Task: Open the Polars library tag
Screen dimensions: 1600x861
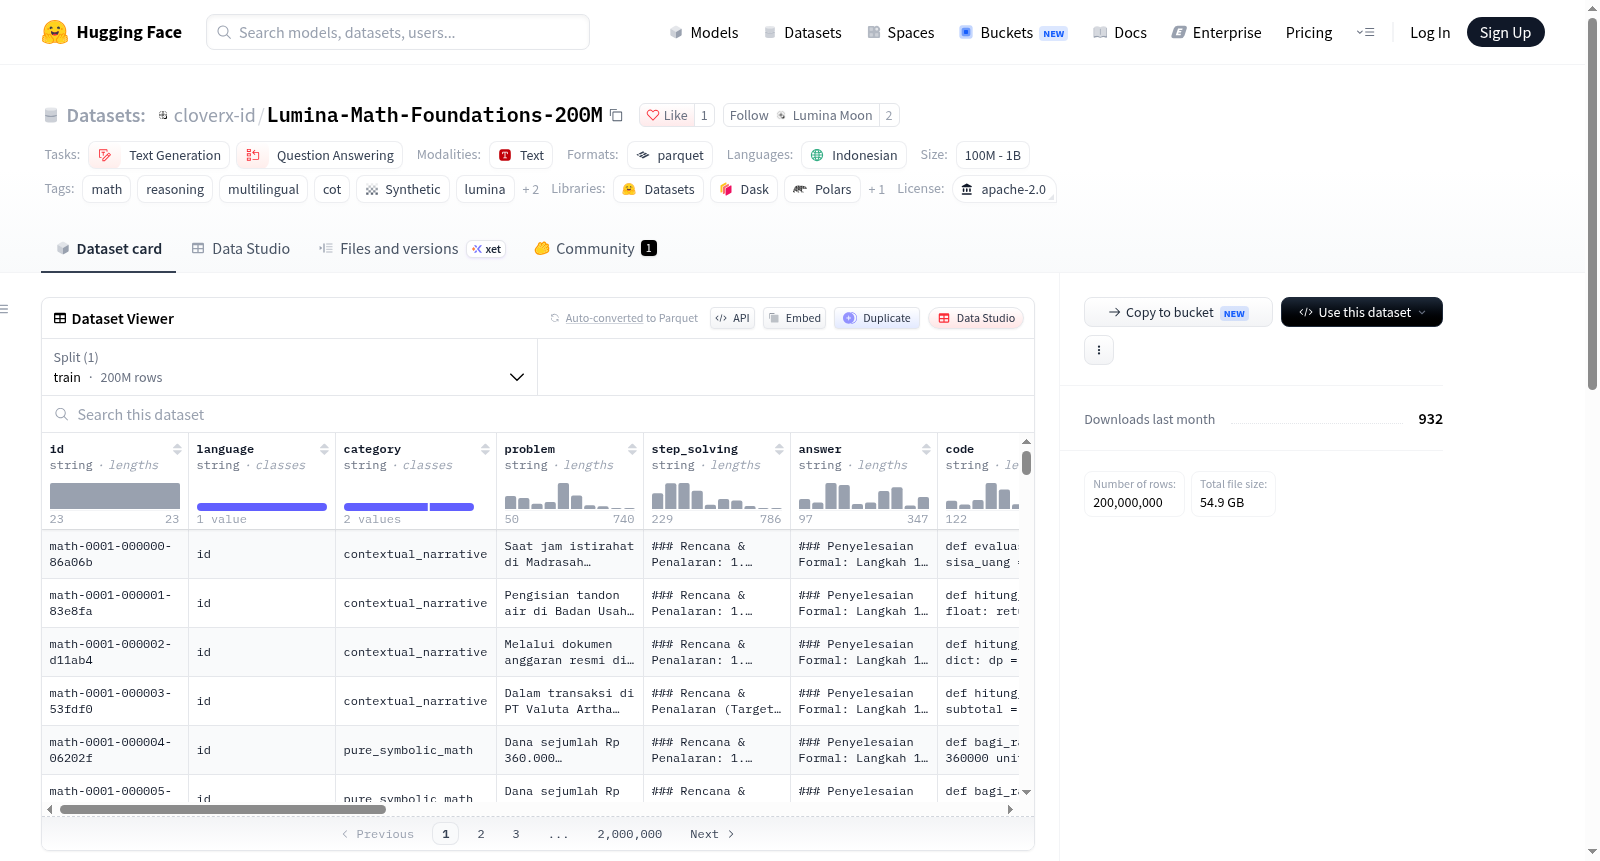Action: [822, 189]
